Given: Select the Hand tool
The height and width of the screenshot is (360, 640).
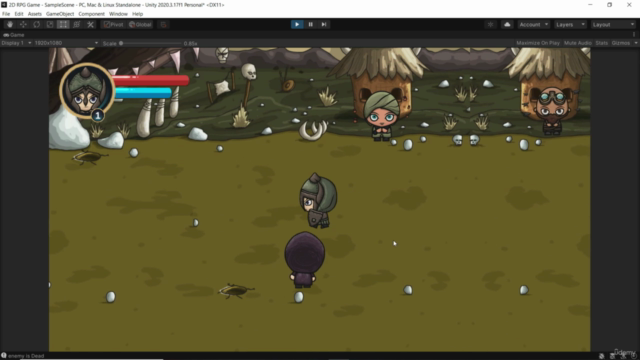Looking at the screenshot, I should 10,24.
